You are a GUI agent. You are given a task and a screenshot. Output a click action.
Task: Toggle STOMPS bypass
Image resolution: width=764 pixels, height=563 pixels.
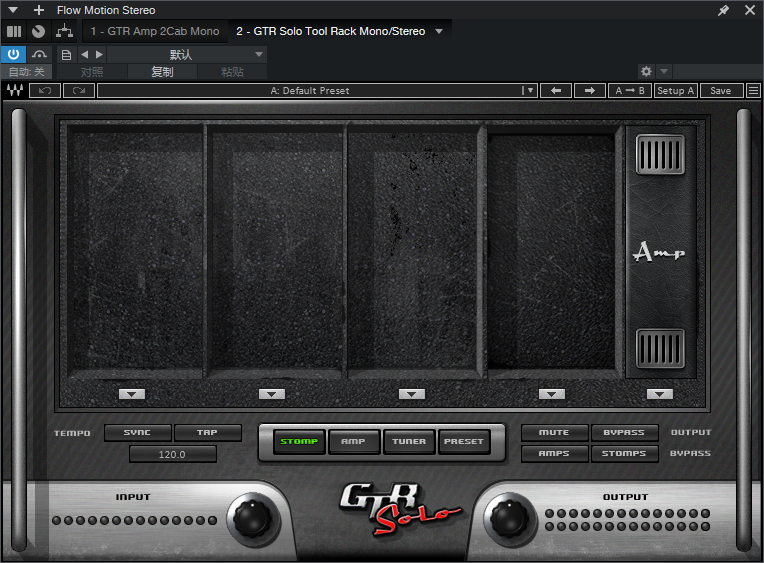pos(624,453)
